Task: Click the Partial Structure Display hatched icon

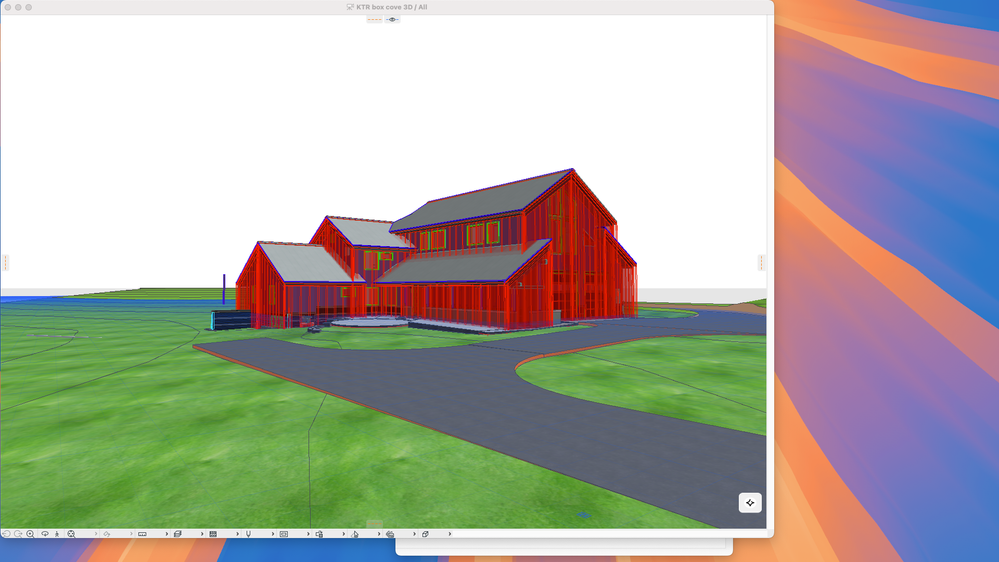Action: click(213, 534)
